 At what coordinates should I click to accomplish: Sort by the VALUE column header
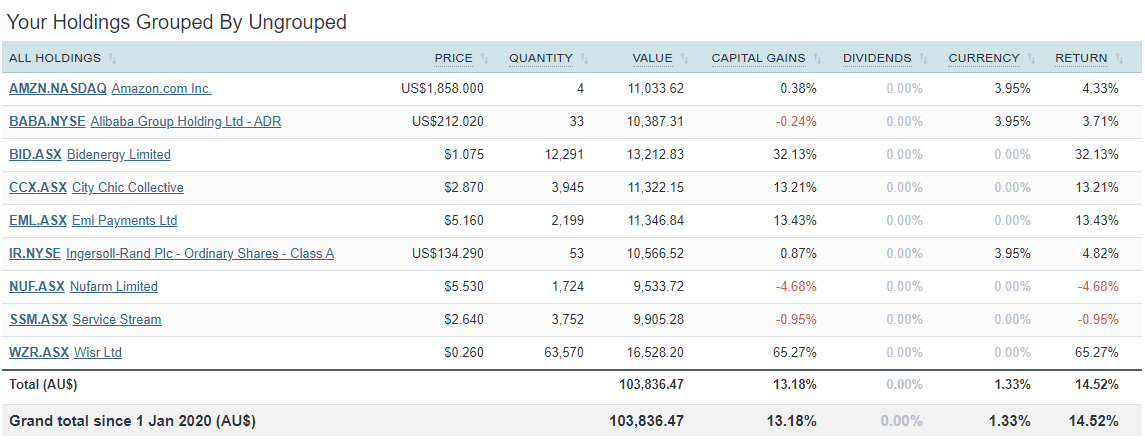pyautogui.click(x=652, y=58)
